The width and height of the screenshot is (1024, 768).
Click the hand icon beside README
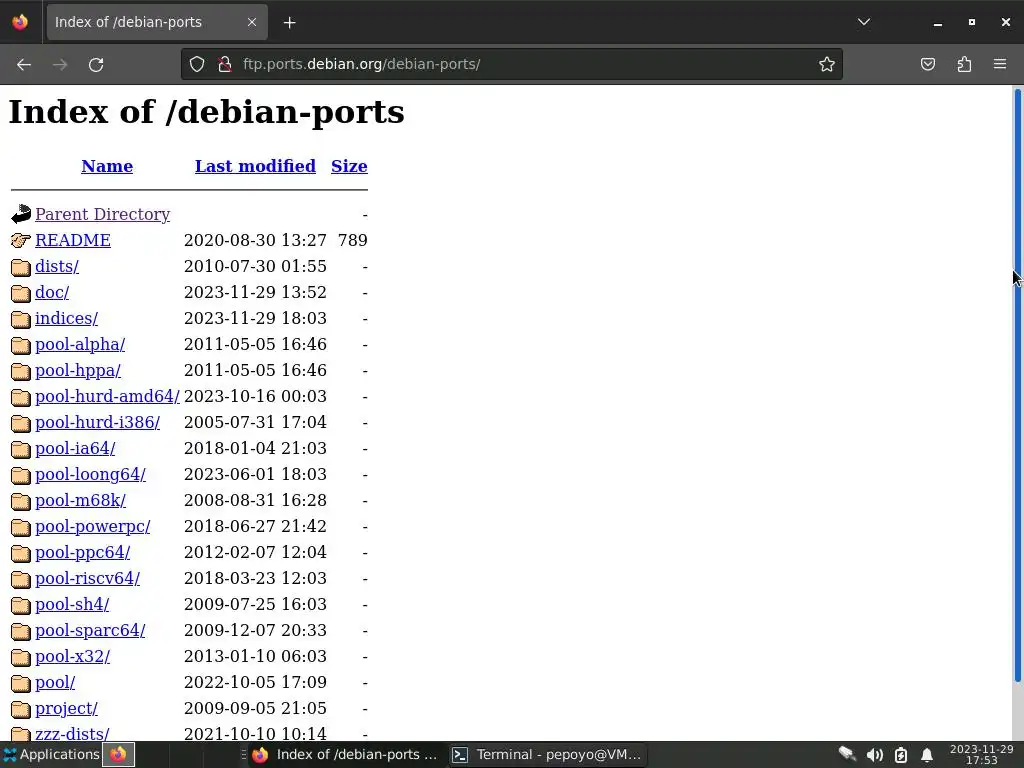pyautogui.click(x=21, y=240)
